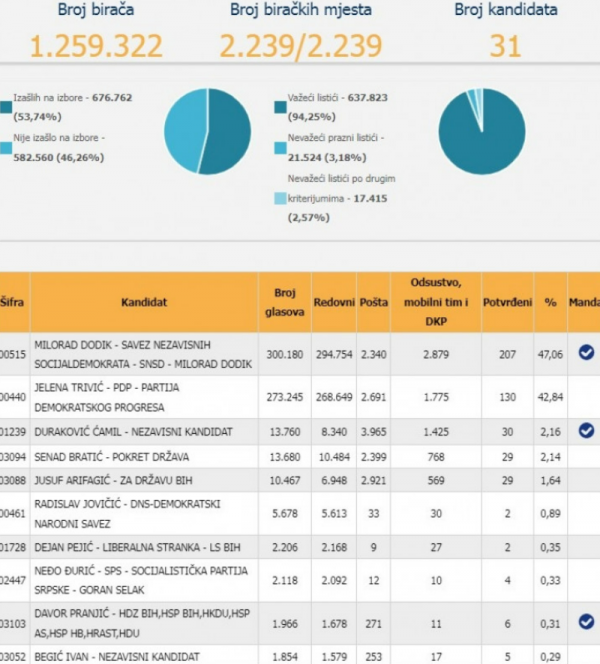Screen dimensions: 600x664
Task: Click the 'Odsustvo, mobilni tim i DKP' header
Action: coord(436,301)
